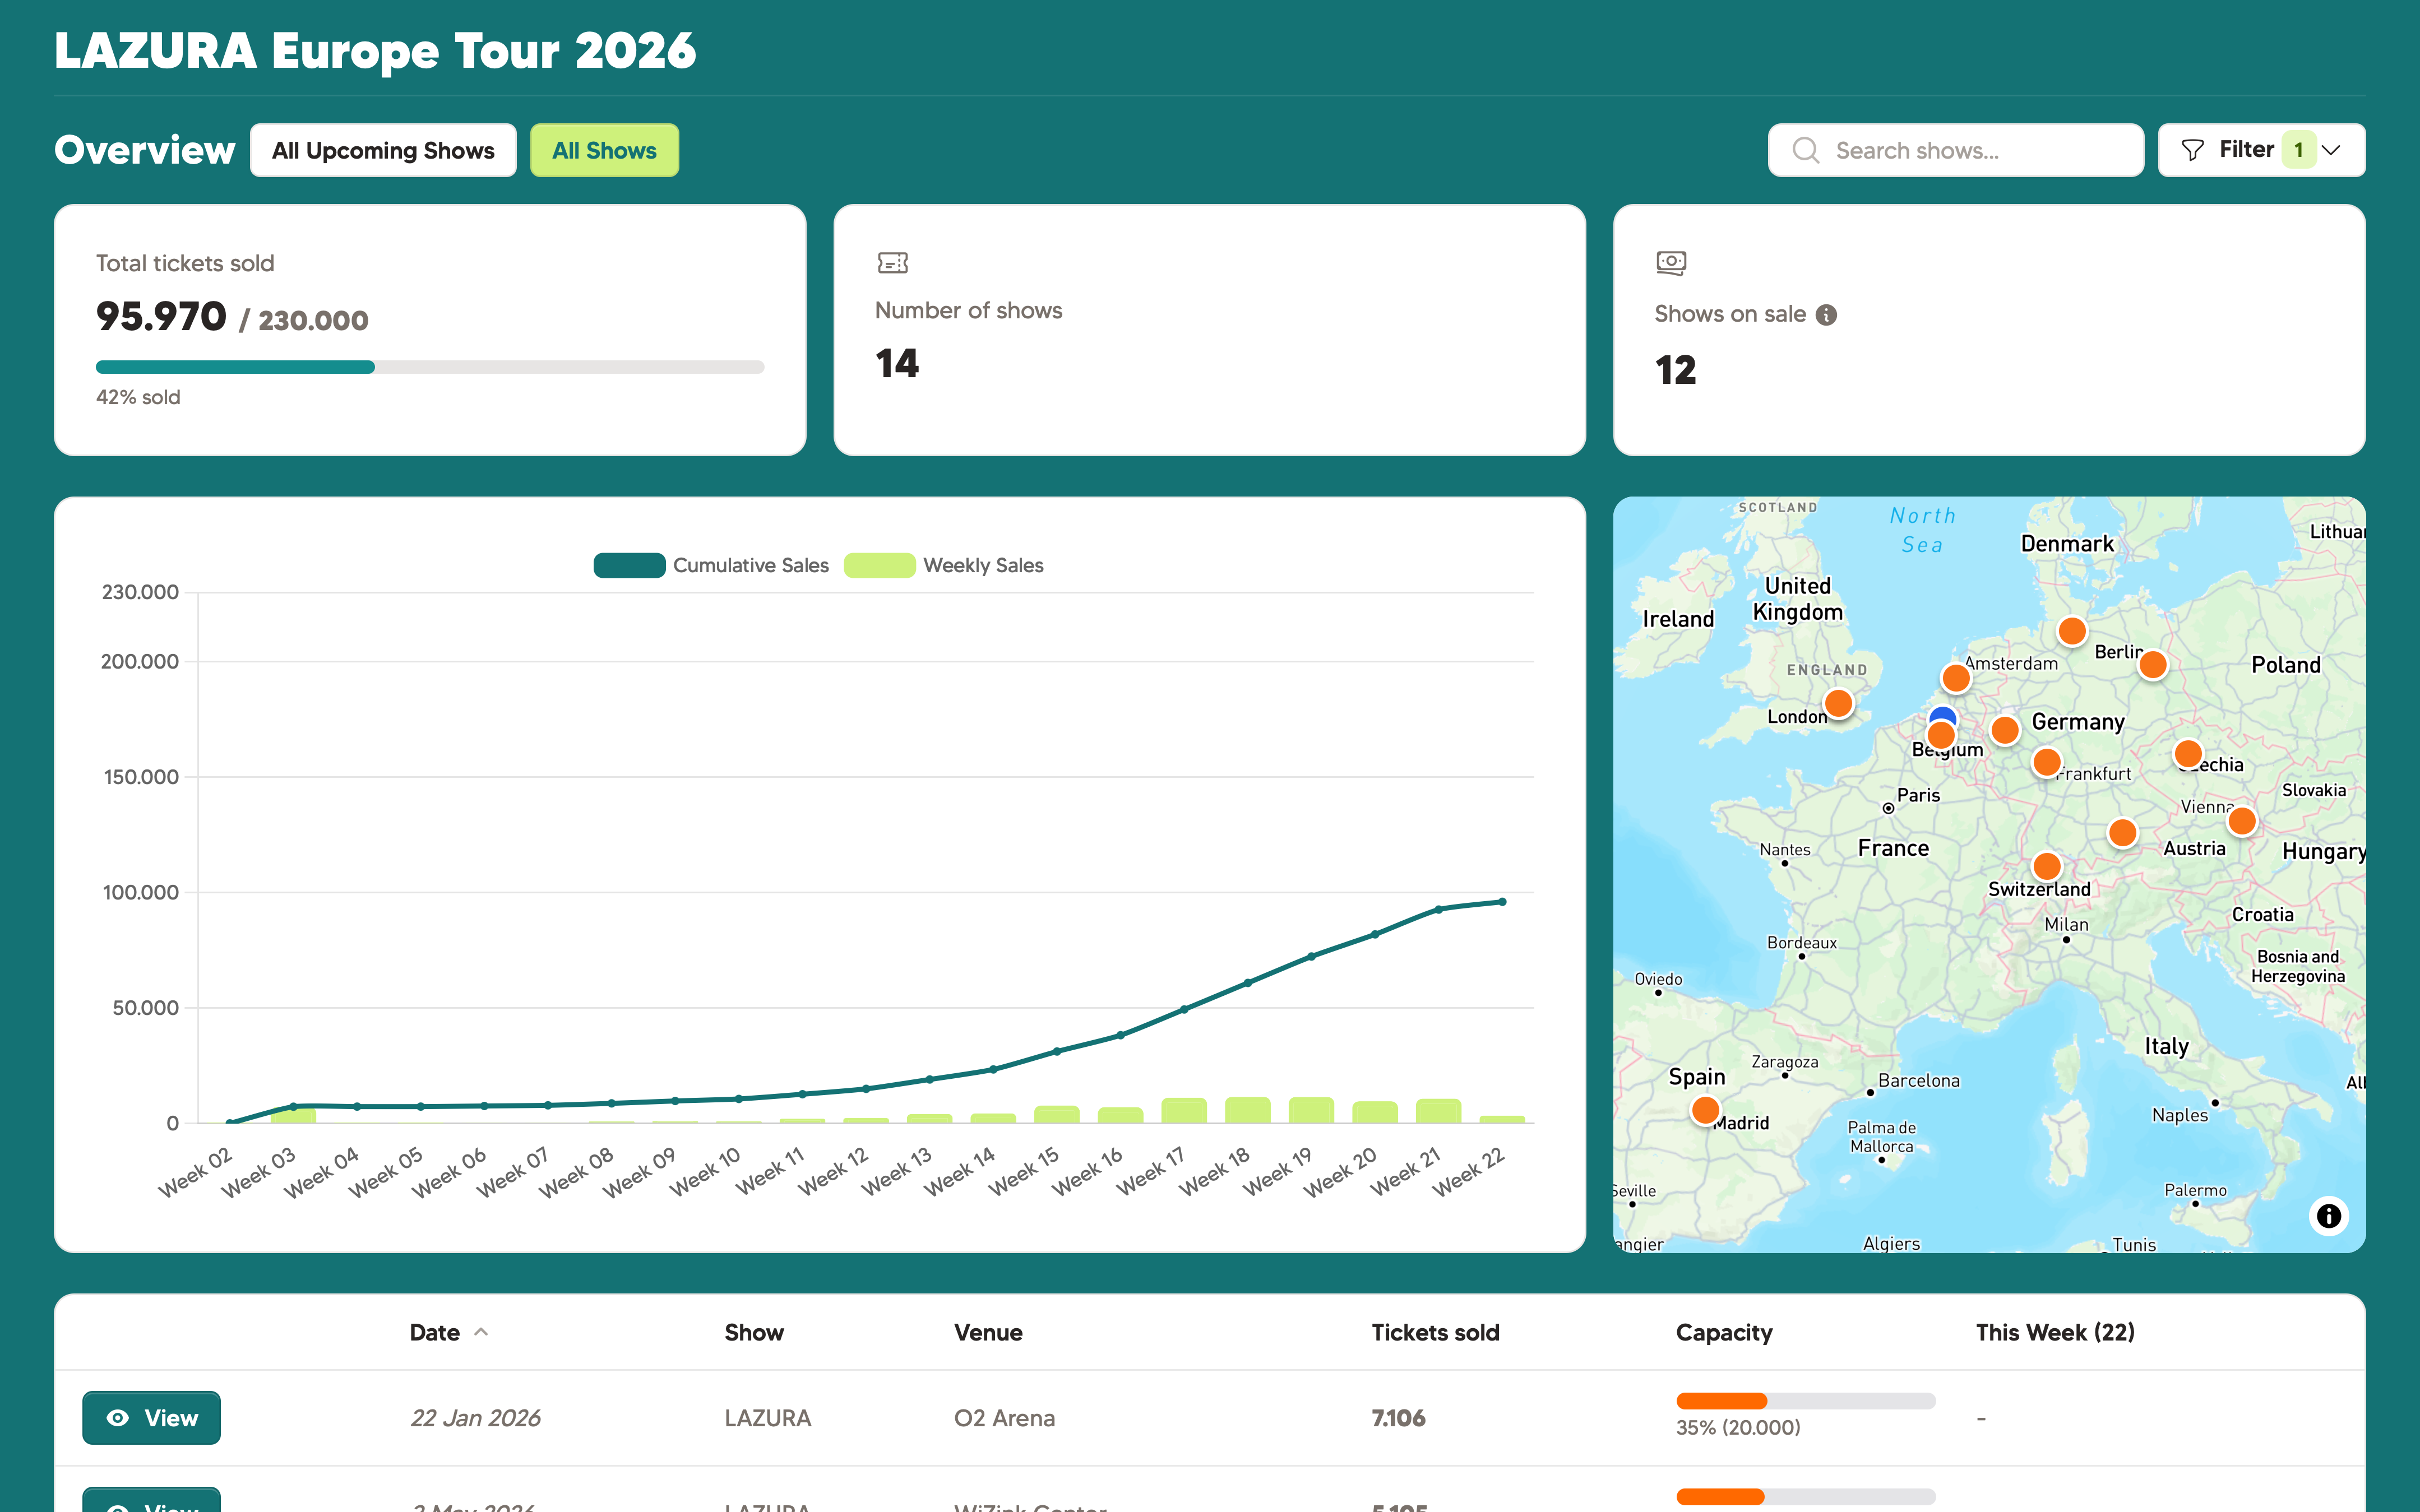Click the '7.106' tickets sold value
This screenshot has width=2420, height=1512.
point(1398,1418)
